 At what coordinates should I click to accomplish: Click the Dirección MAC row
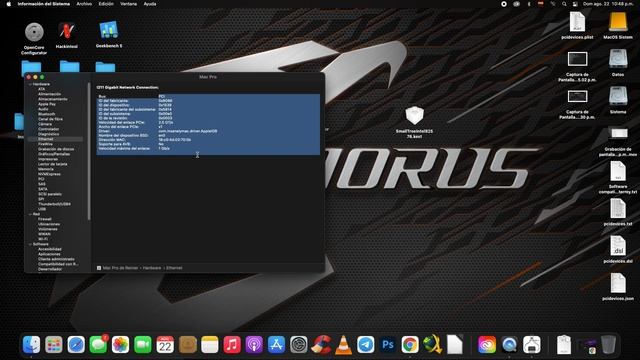coord(208,140)
